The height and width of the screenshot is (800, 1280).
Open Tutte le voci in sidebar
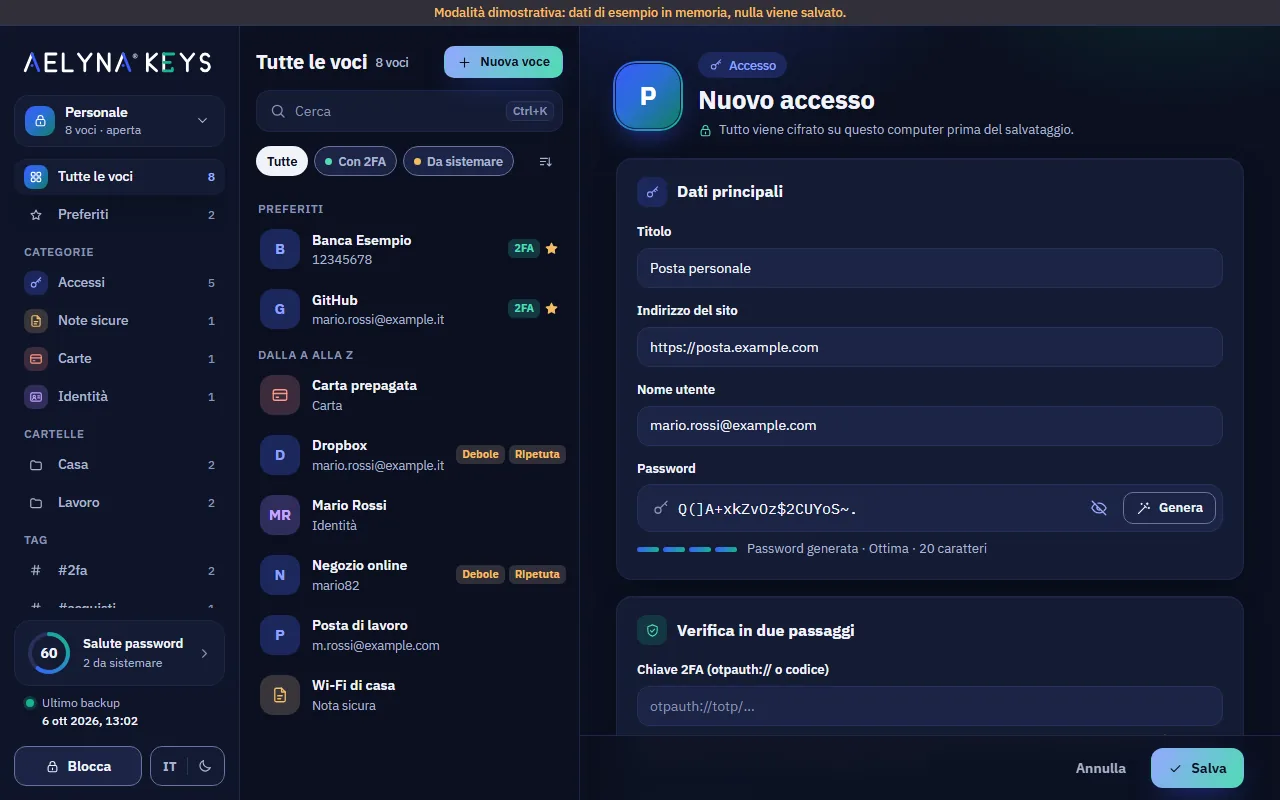pos(119,176)
